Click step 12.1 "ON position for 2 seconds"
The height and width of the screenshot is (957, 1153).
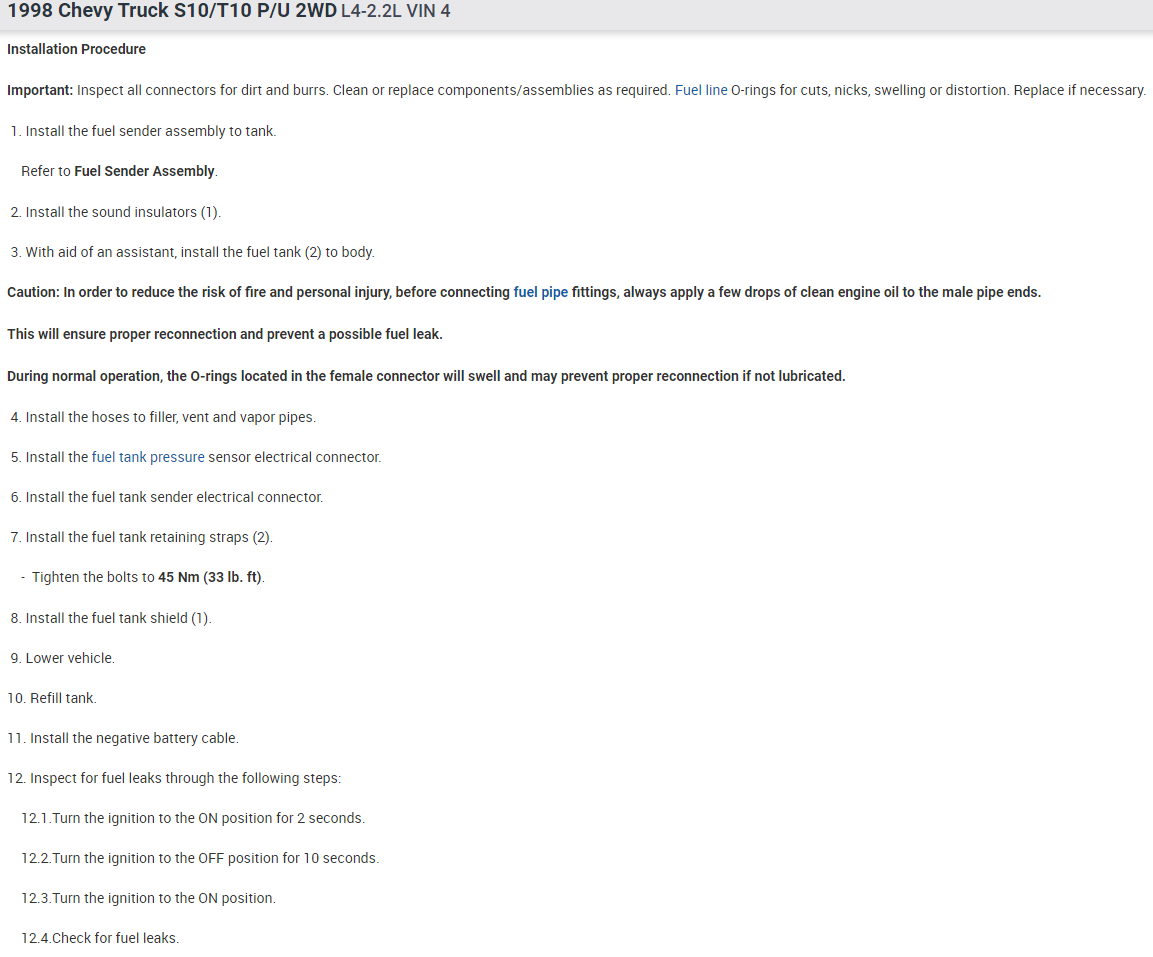click(282, 819)
